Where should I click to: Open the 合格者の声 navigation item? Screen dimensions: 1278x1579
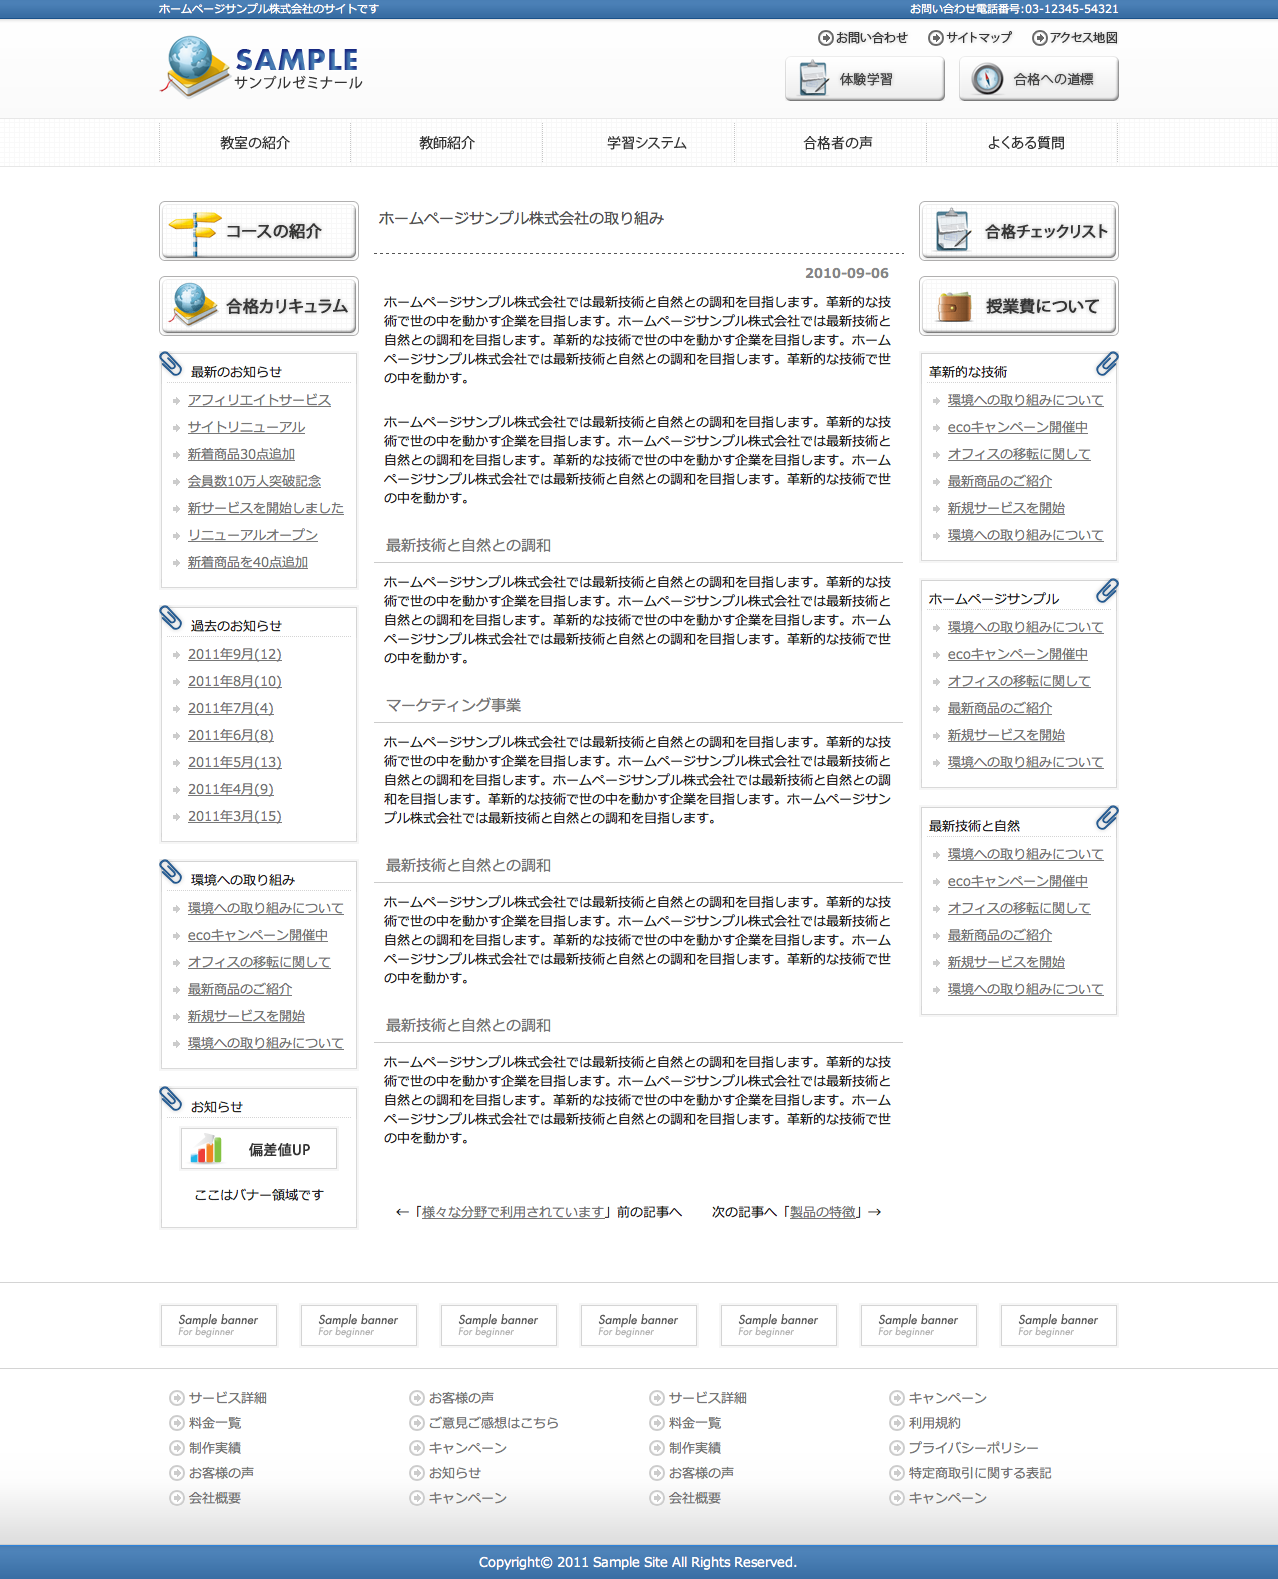tap(838, 143)
